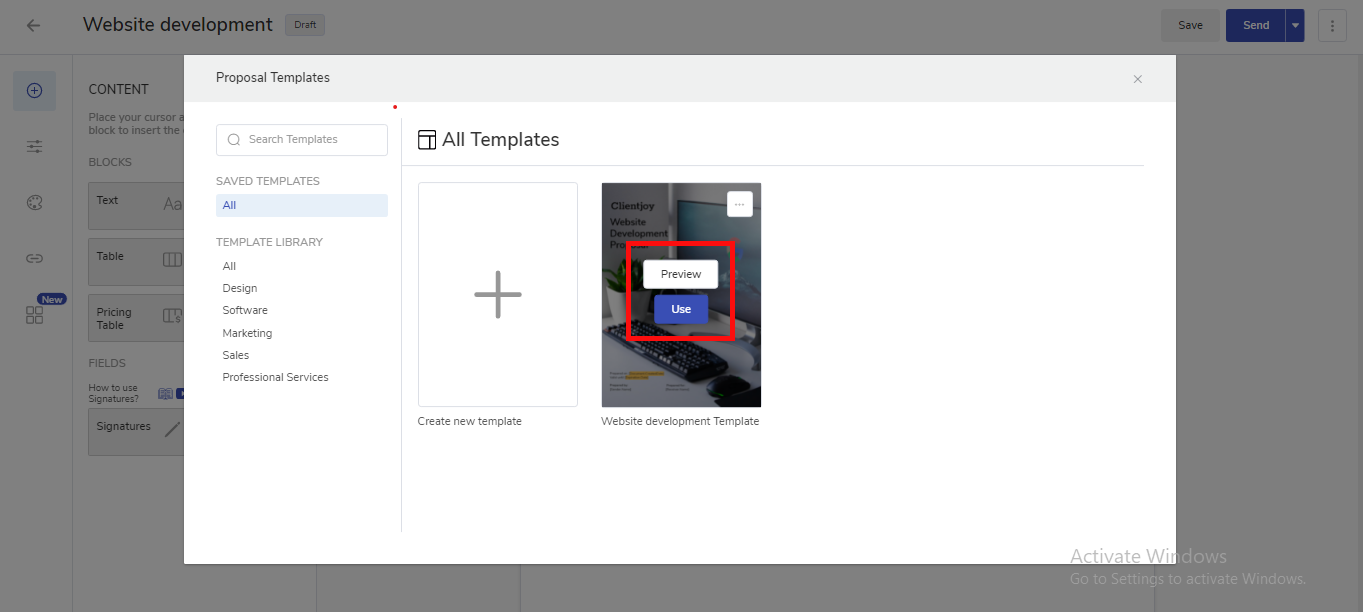
Task: Click the Create new template tile
Action: (x=497, y=295)
